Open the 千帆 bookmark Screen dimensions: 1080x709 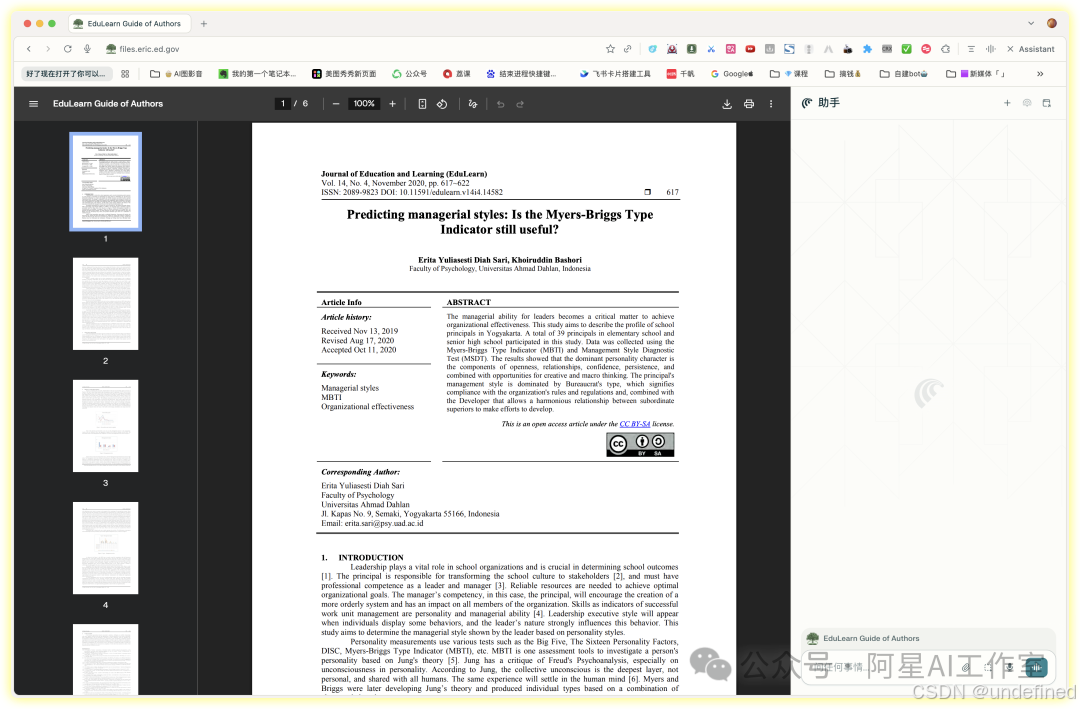[681, 74]
